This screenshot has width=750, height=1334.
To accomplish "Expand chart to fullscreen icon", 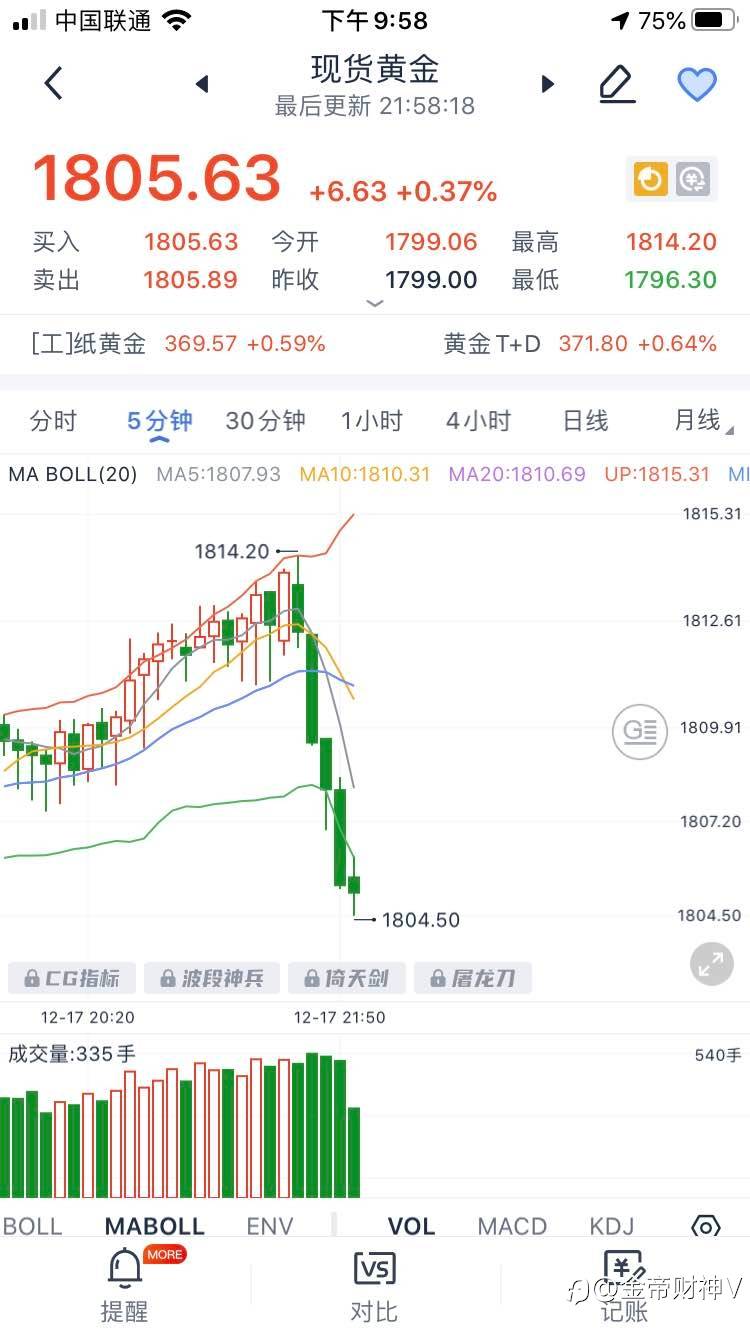I will [711, 964].
